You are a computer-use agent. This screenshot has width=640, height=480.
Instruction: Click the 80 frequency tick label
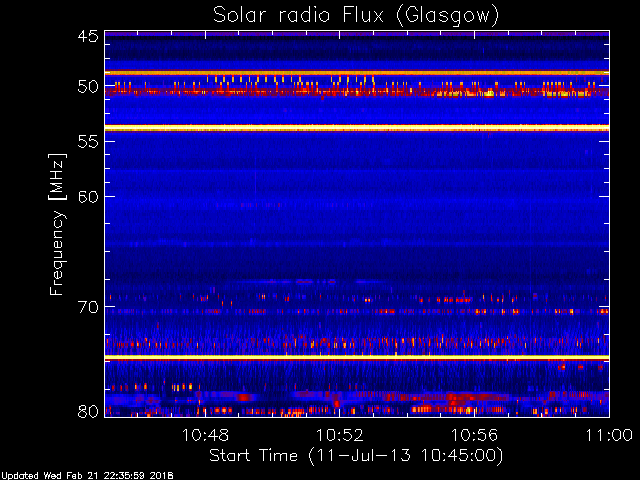click(x=88, y=411)
